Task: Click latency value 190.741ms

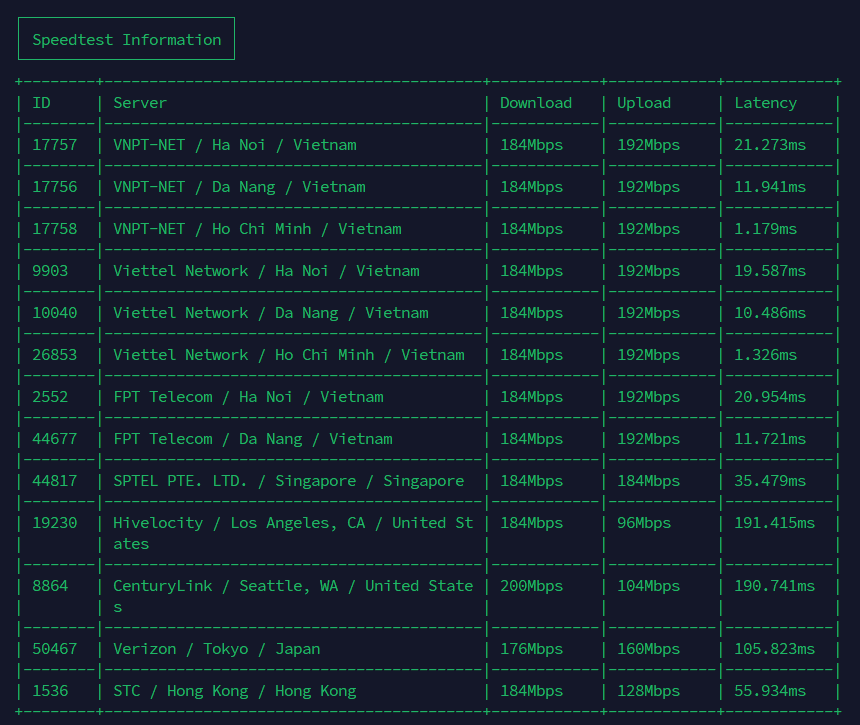Action: click(x=774, y=586)
